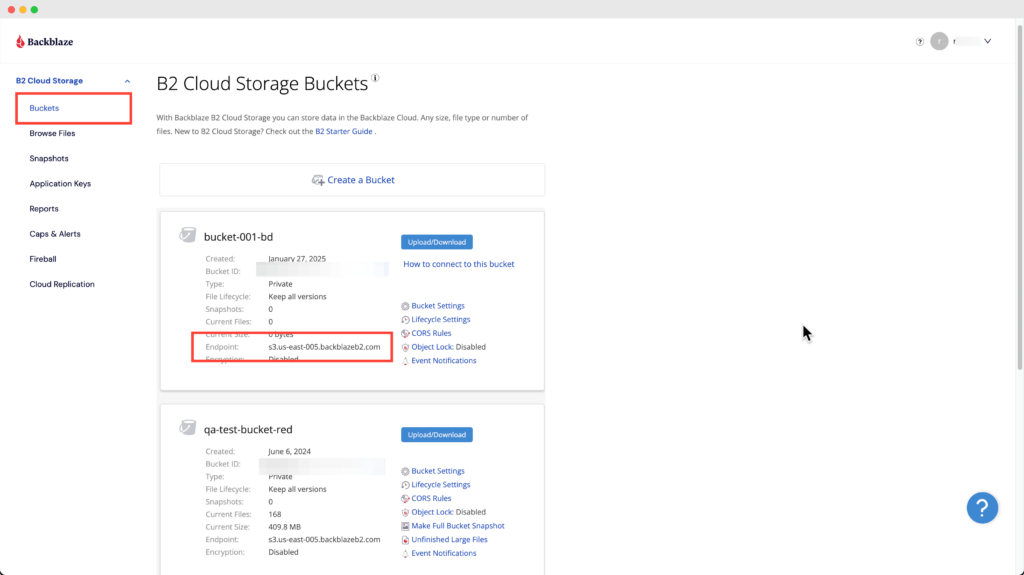
Task: Click the help question mark icon in header
Action: click(919, 42)
